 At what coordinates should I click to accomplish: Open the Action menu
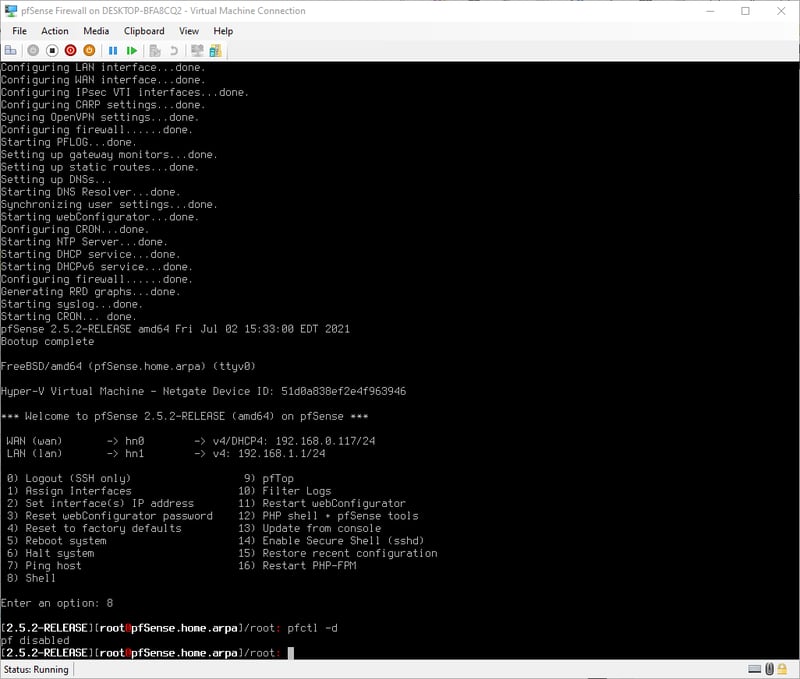point(55,31)
